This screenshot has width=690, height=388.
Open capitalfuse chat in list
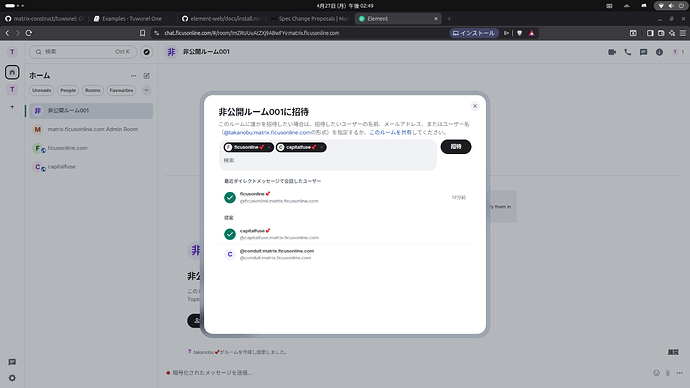91,167
